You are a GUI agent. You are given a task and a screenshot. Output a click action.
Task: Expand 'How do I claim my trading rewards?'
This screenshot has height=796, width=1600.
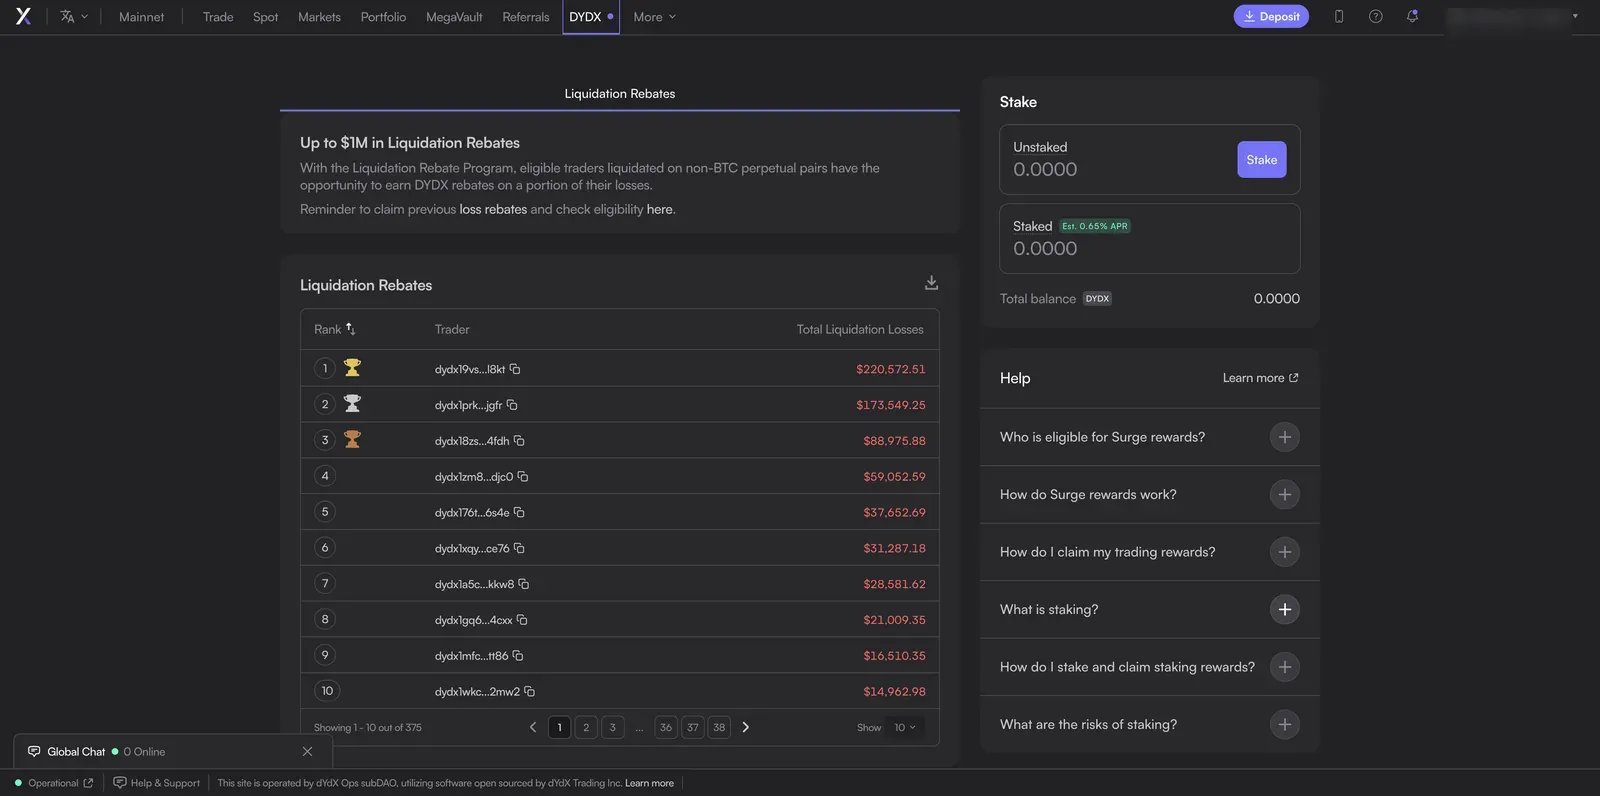tap(1285, 552)
